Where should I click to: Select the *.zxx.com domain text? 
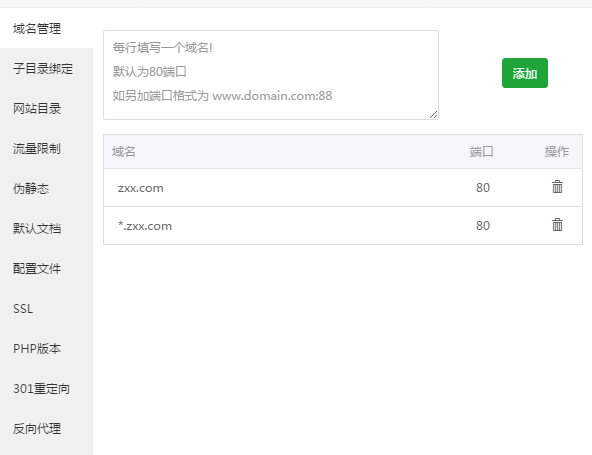(145, 226)
